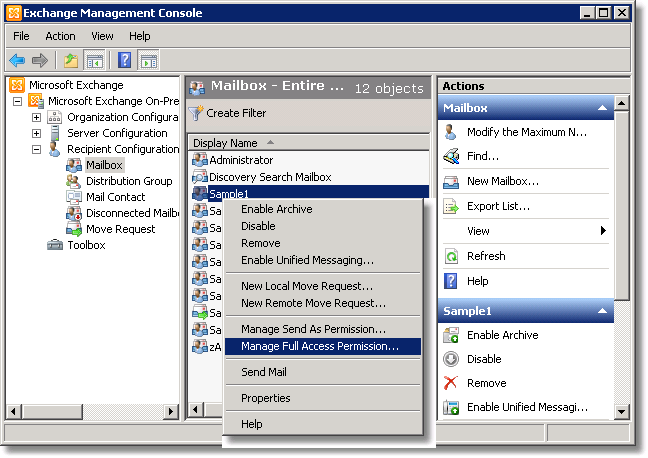
Task: Sort by the Display Name column header
Action: 308,143
